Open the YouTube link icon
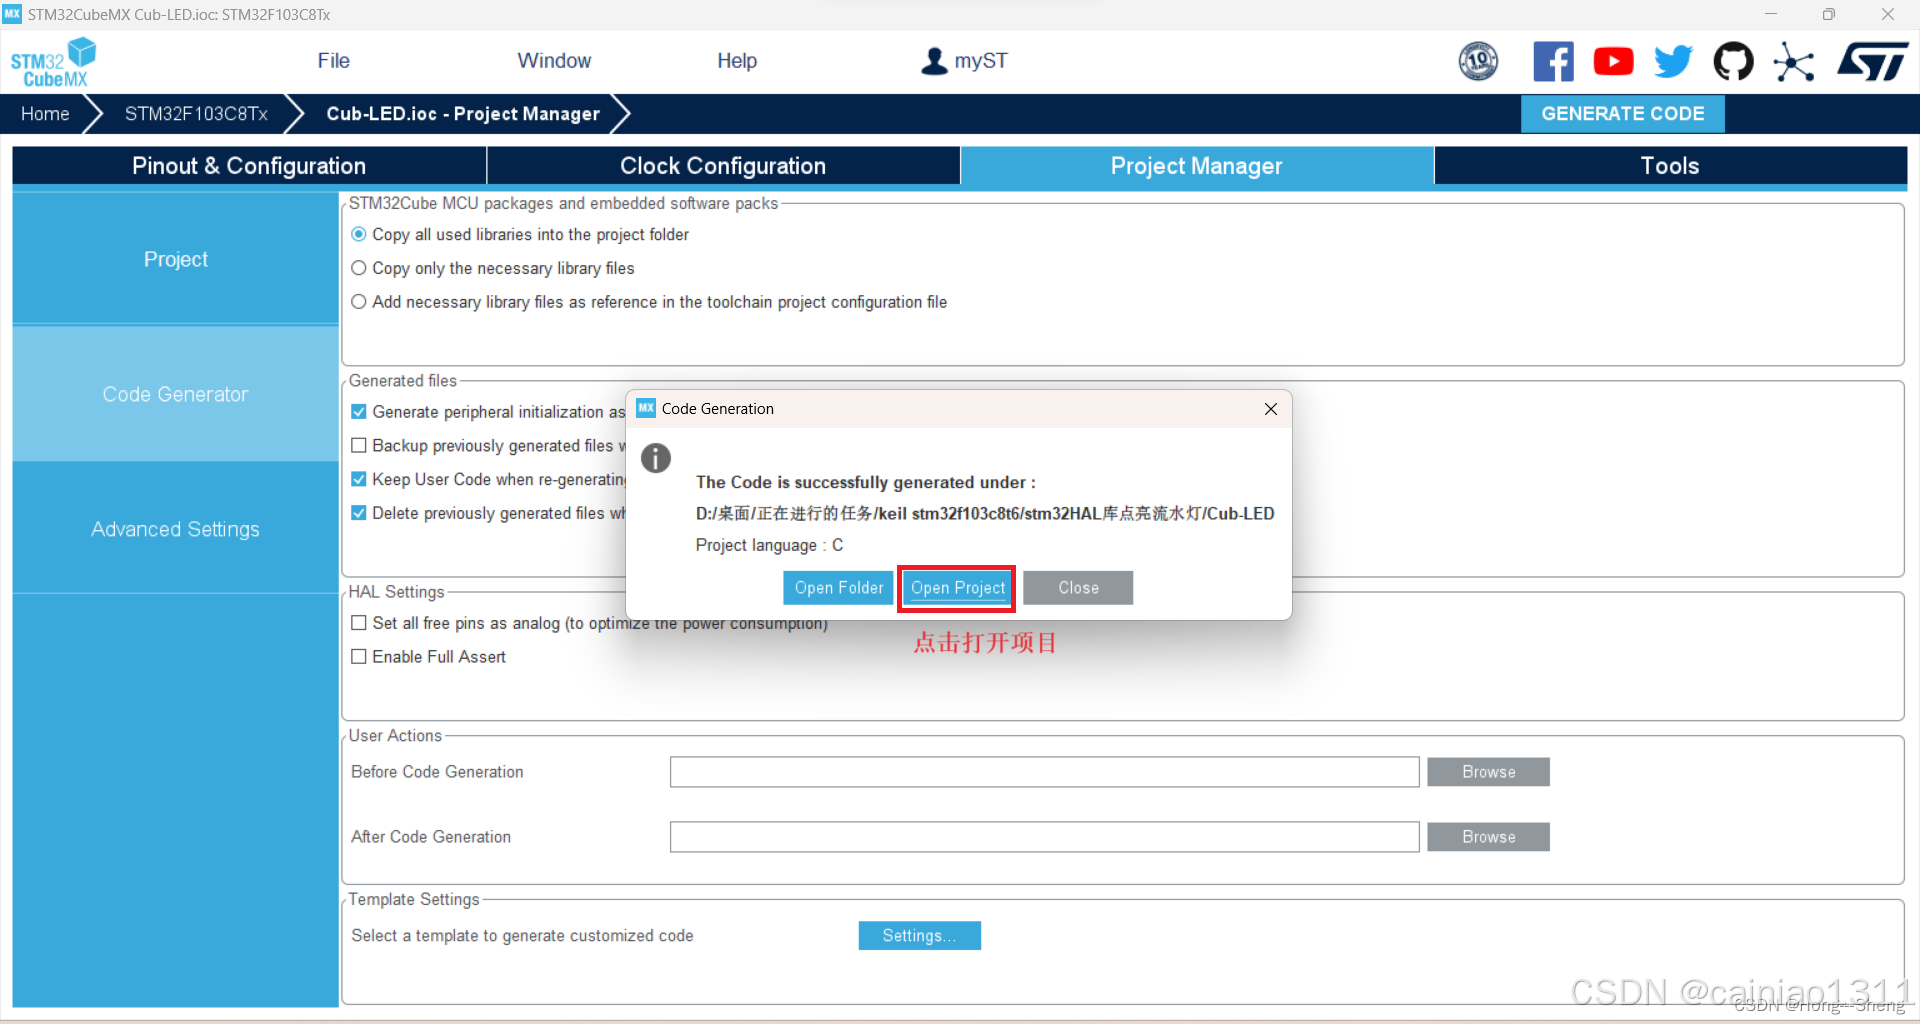The height and width of the screenshot is (1024, 1920). point(1613,61)
